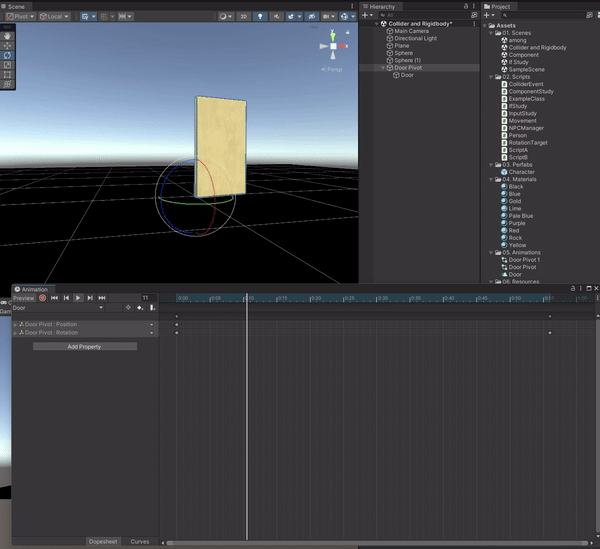
Task: Switch to Curves view
Action: point(140,541)
